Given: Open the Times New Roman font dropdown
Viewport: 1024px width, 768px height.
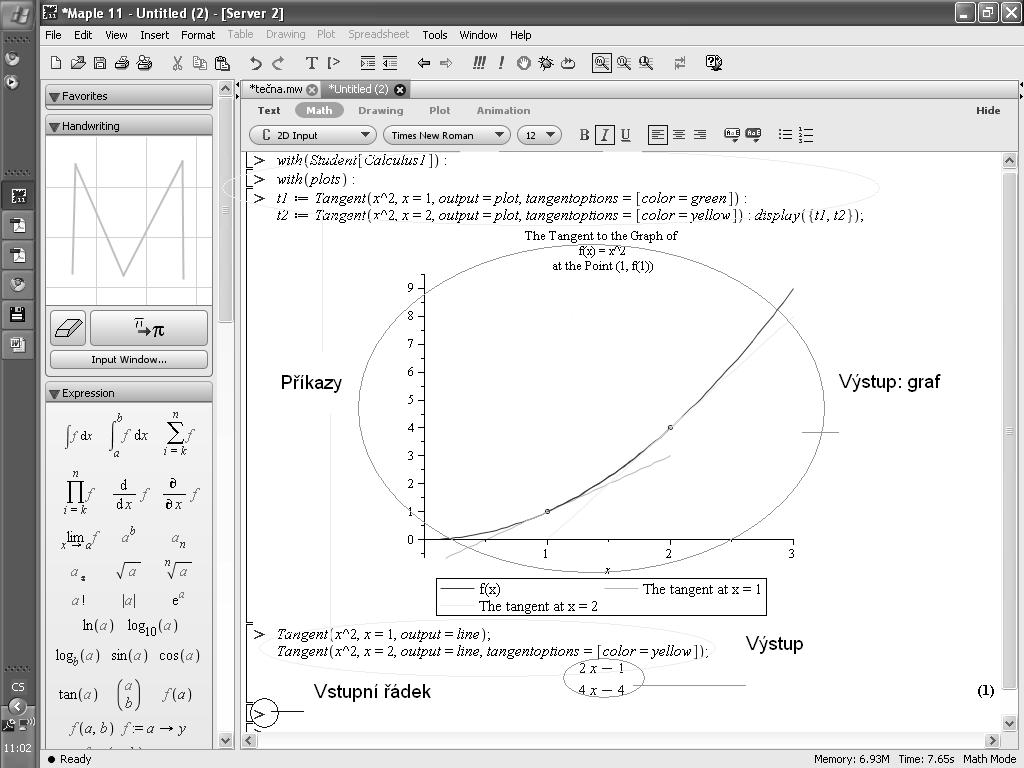Looking at the screenshot, I should tap(446, 135).
